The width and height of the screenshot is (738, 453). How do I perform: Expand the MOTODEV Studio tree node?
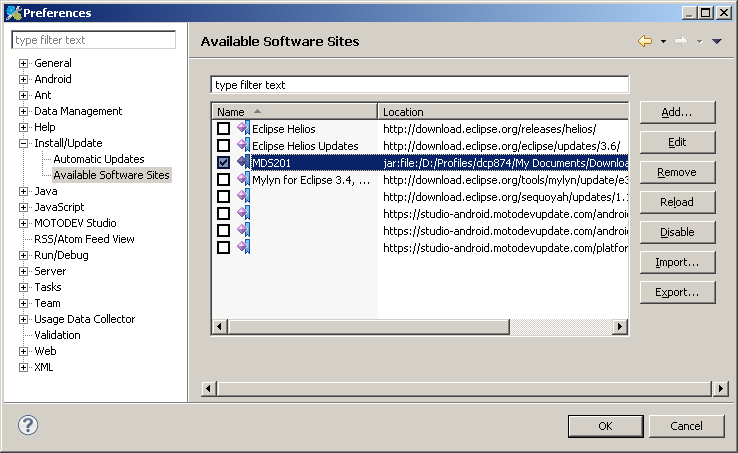pos(23,223)
